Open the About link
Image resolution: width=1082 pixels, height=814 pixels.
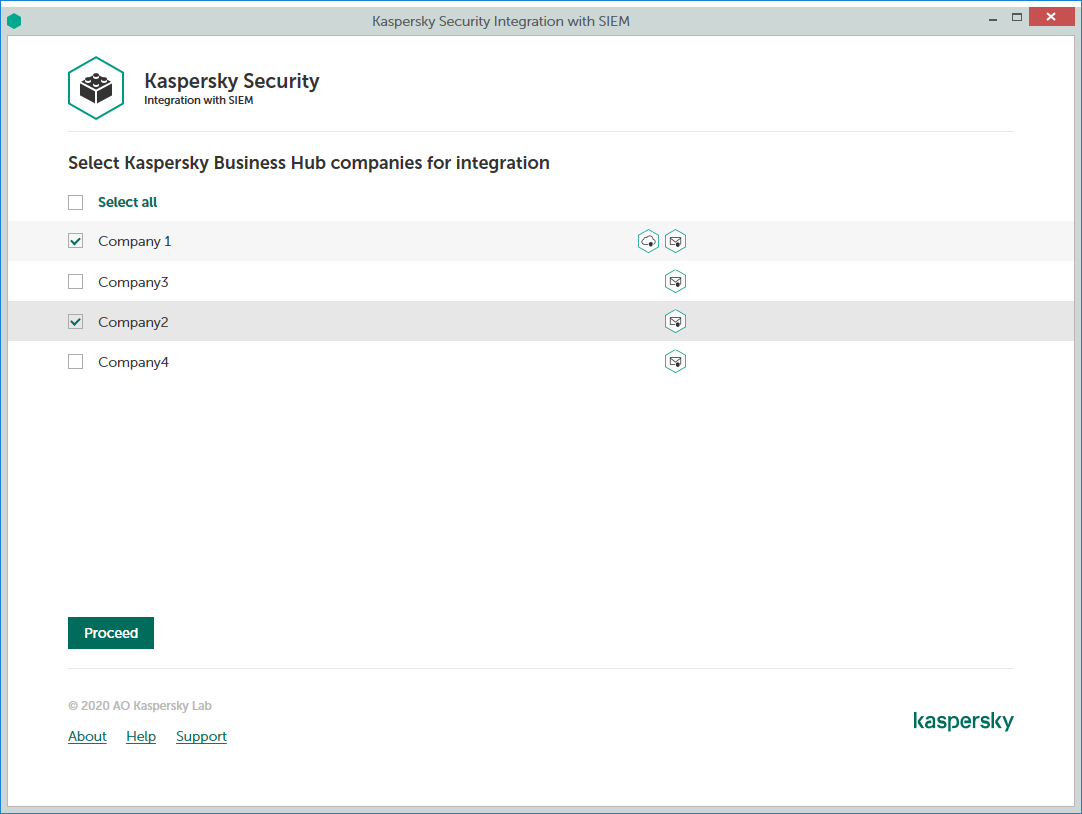87,736
